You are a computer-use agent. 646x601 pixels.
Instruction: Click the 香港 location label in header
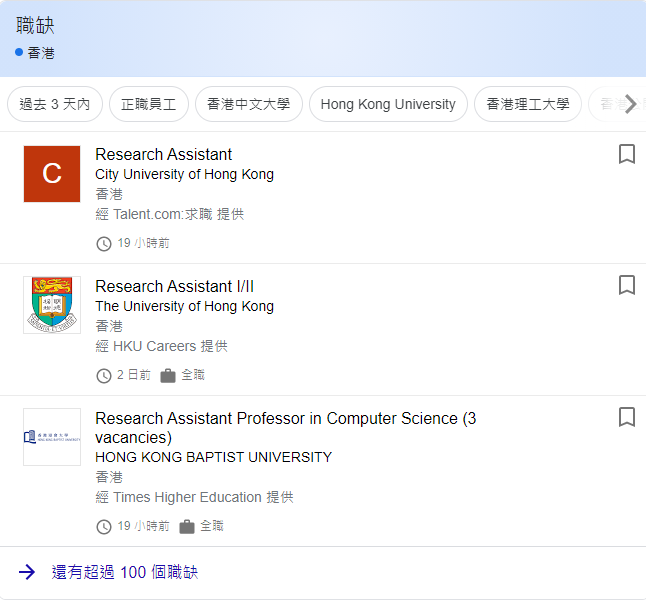[x=41, y=53]
